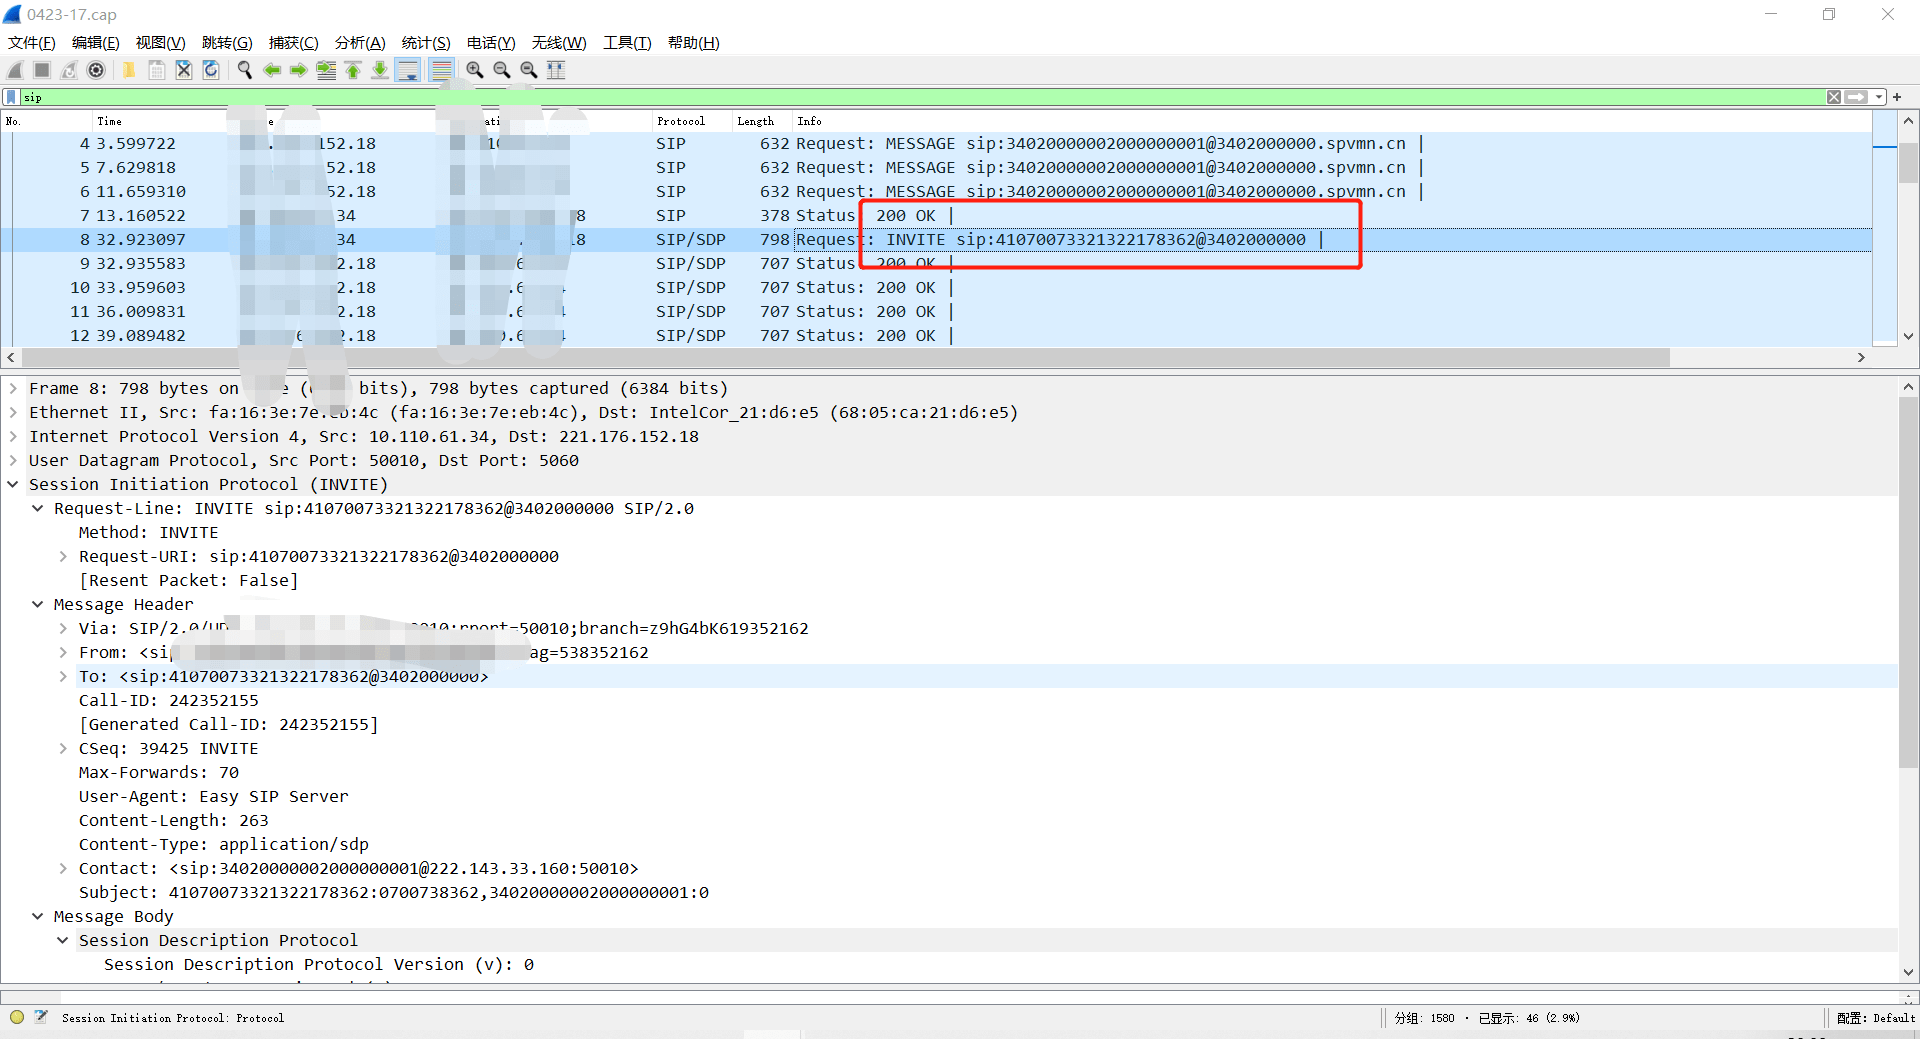Click the packet list horizontal scrollbar
The width and height of the screenshot is (1920, 1039).
[845, 357]
